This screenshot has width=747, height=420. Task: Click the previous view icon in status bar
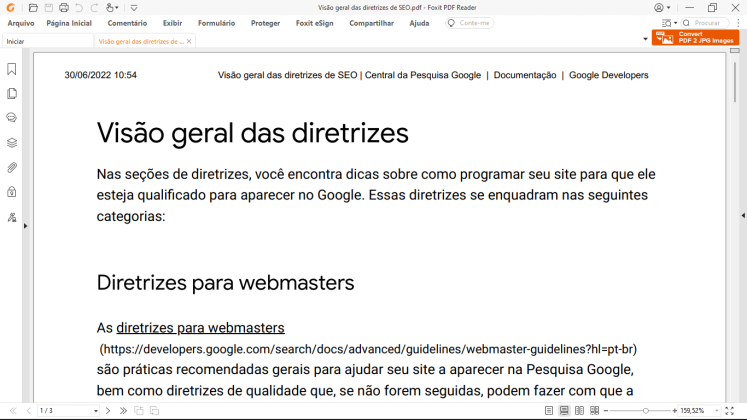tap(139, 410)
